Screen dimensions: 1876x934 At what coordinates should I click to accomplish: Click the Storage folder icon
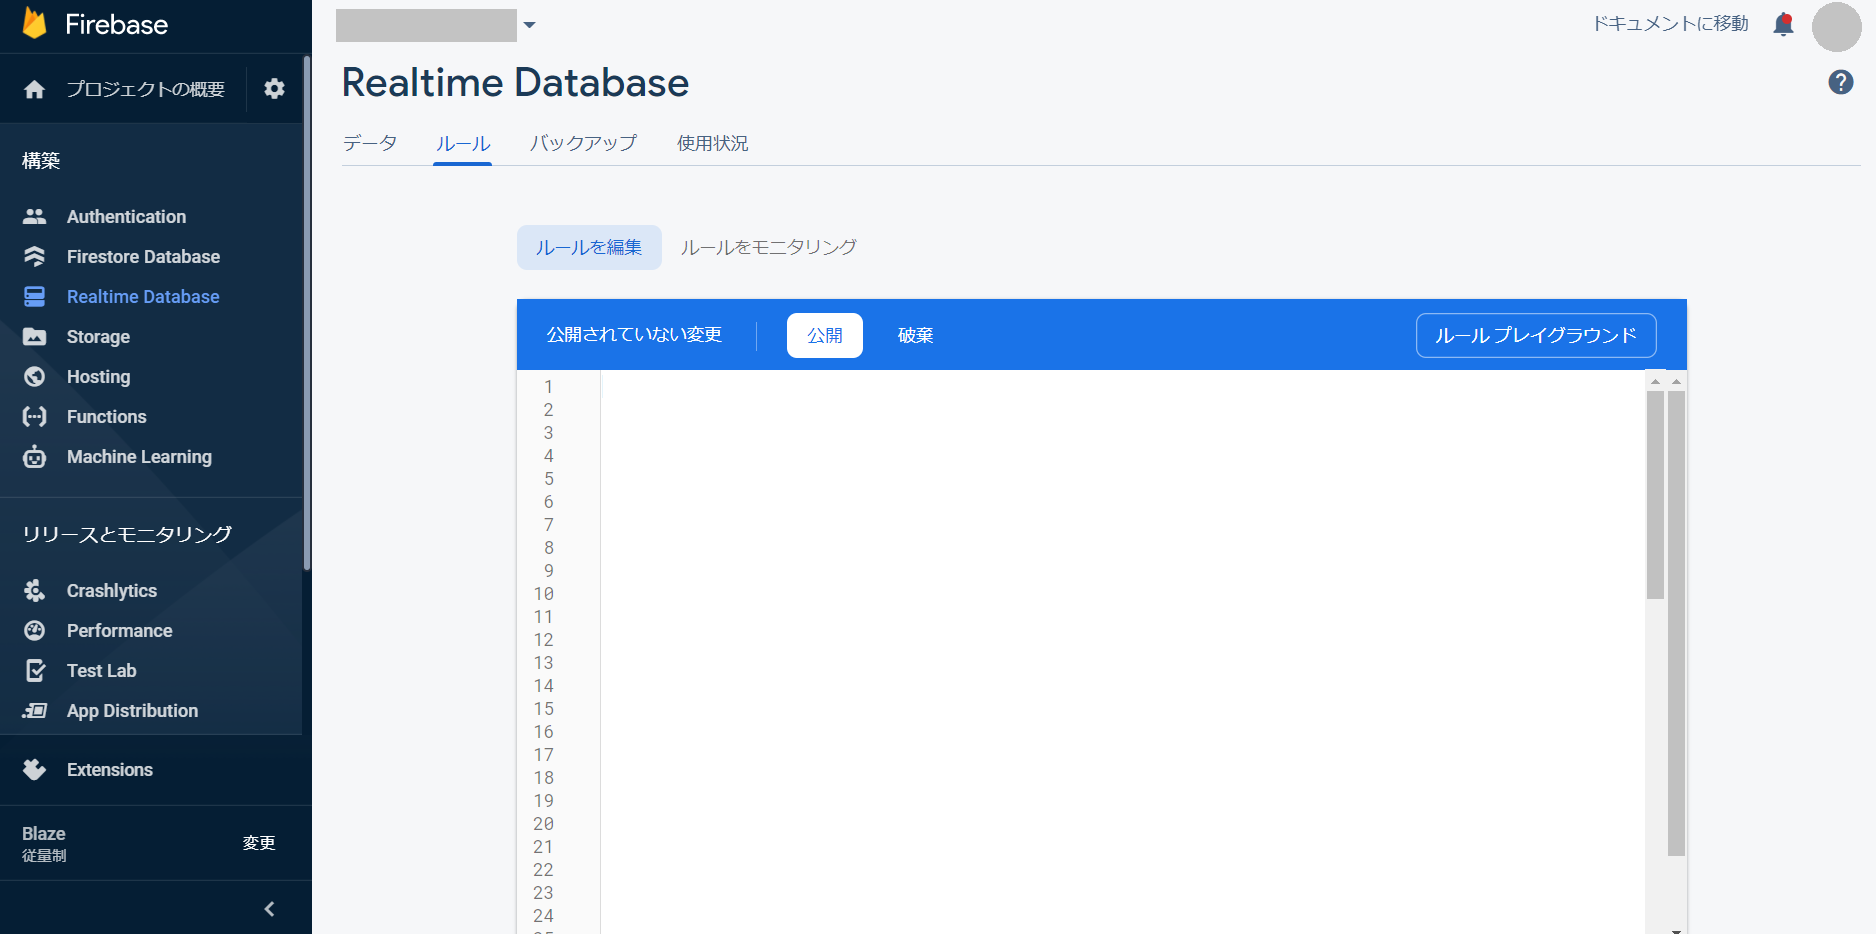[x=35, y=336]
